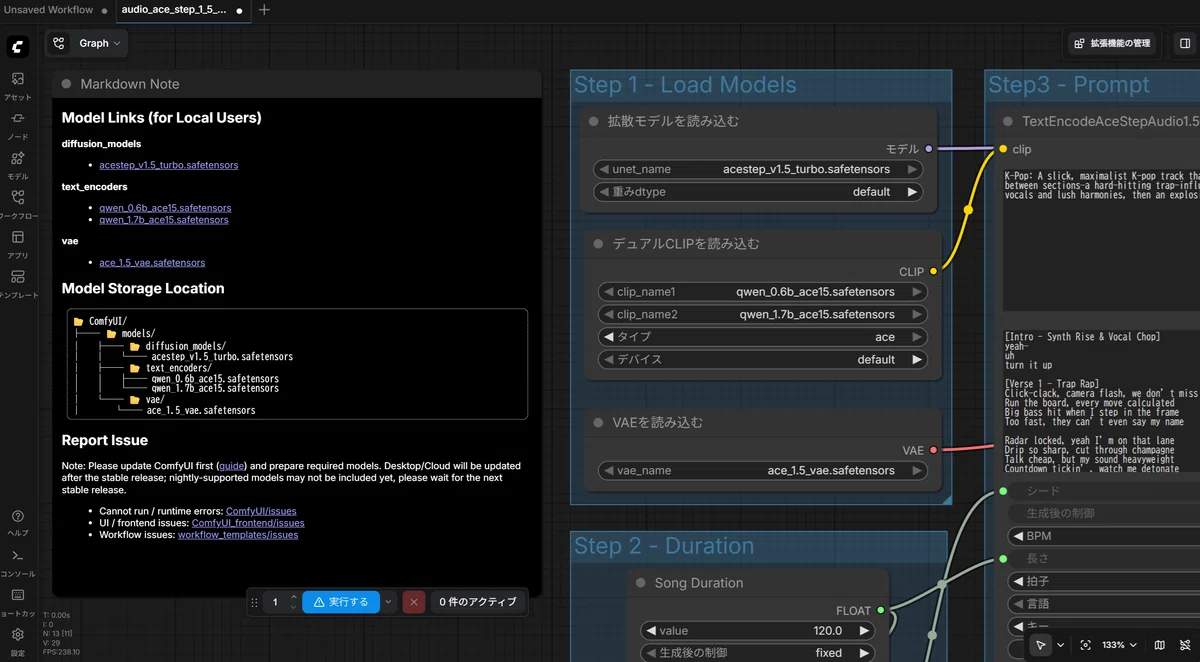The height and width of the screenshot is (662, 1200).
Task: Increase the batch count with up arrow
Action: click(x=293, y=597)
